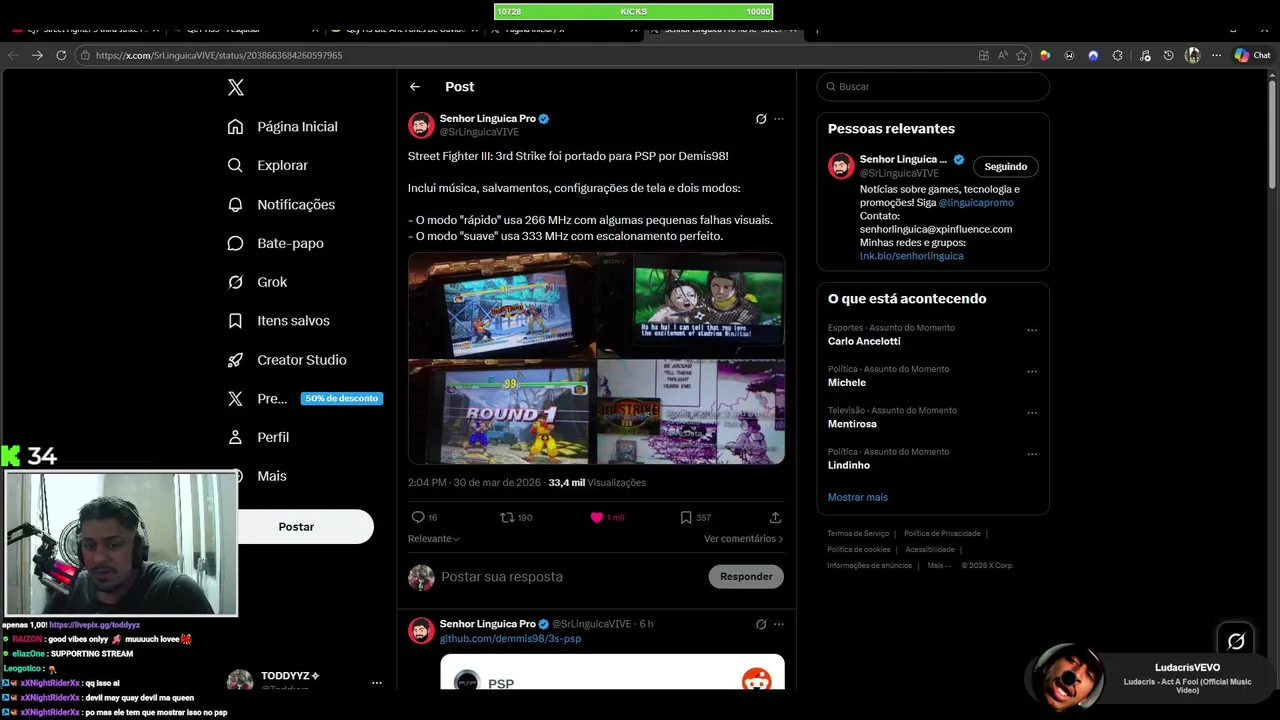Open more options on the reply post
1280x720 pixels.
pos(779,624)
